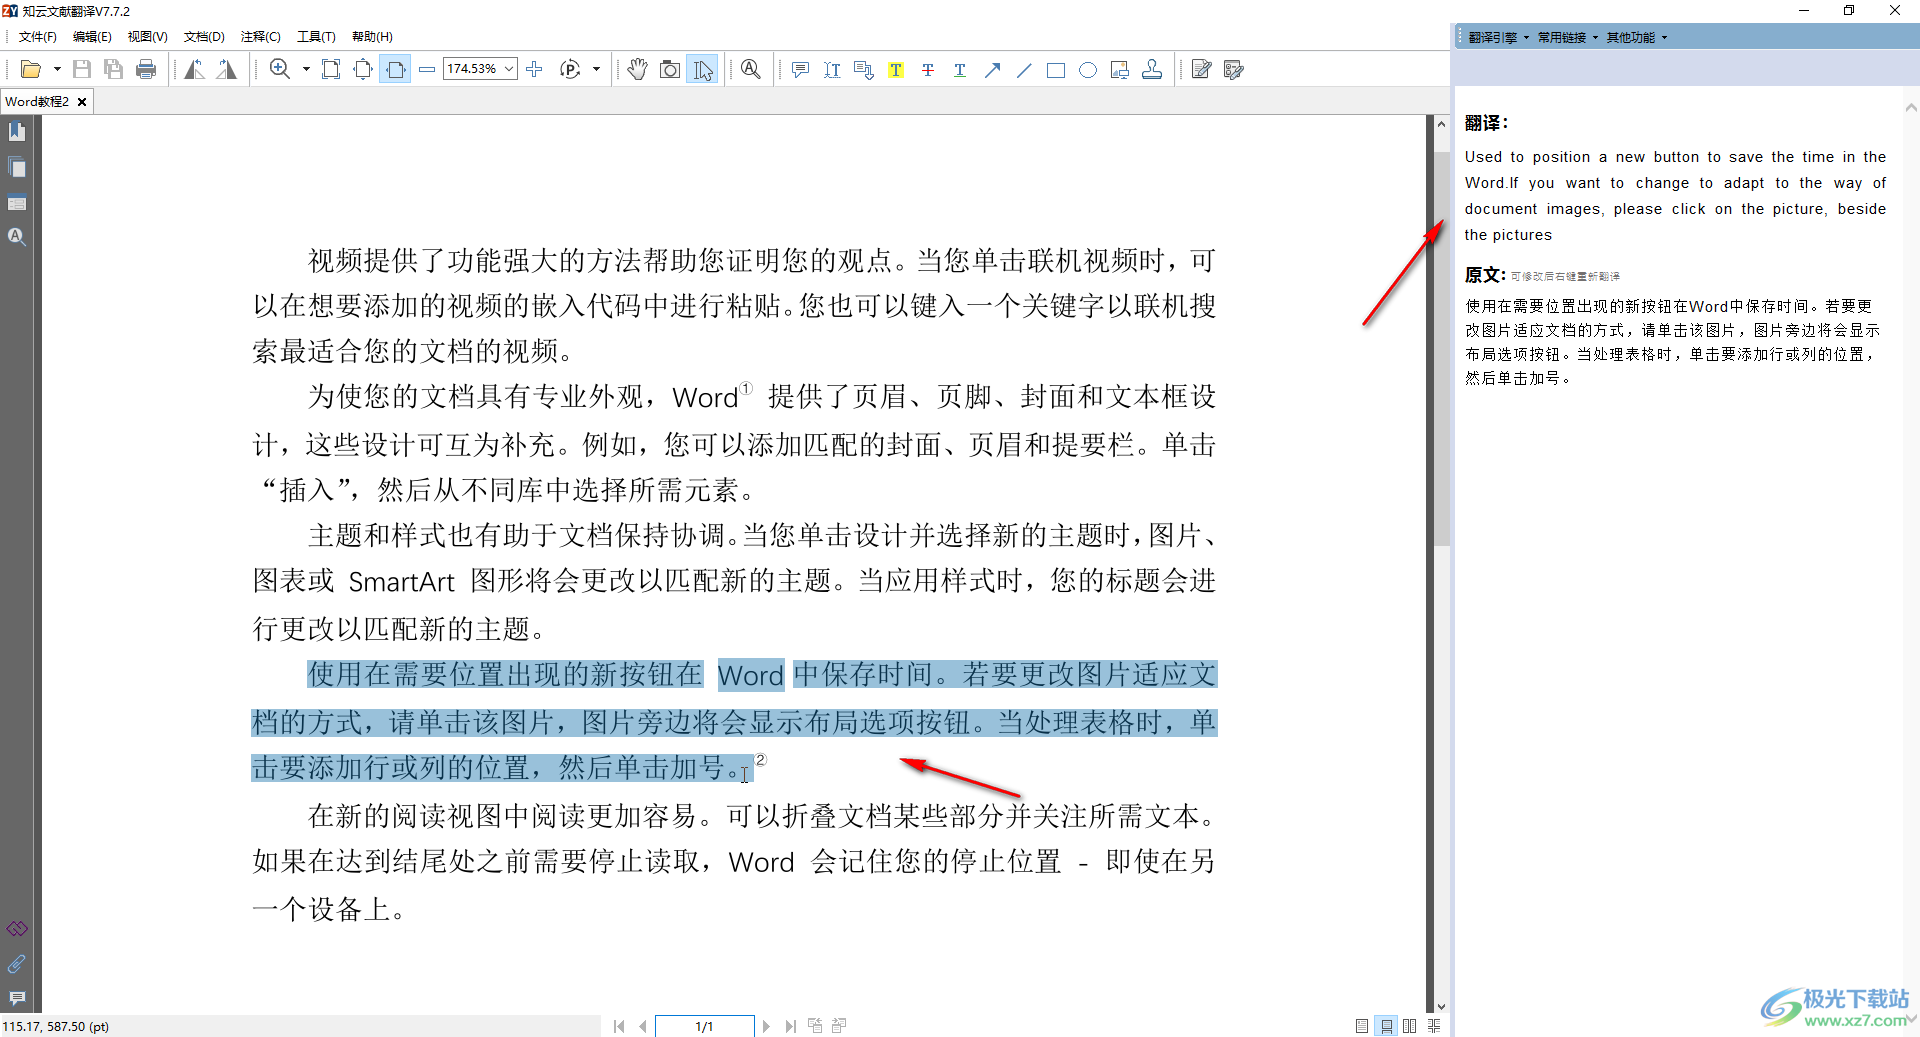Open the 文件(F) menu
The width and height of the screenshot is (1920, 1037).
(38, 37)
